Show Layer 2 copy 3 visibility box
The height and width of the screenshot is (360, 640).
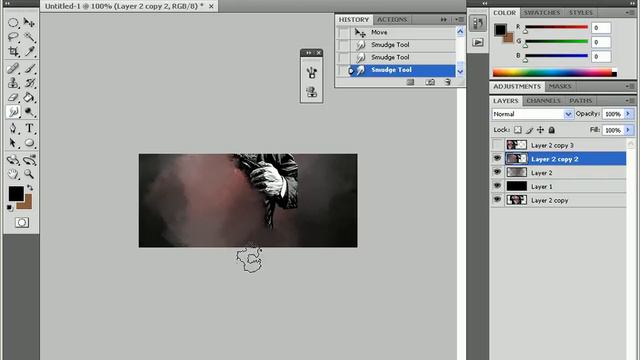pos(497,144)
